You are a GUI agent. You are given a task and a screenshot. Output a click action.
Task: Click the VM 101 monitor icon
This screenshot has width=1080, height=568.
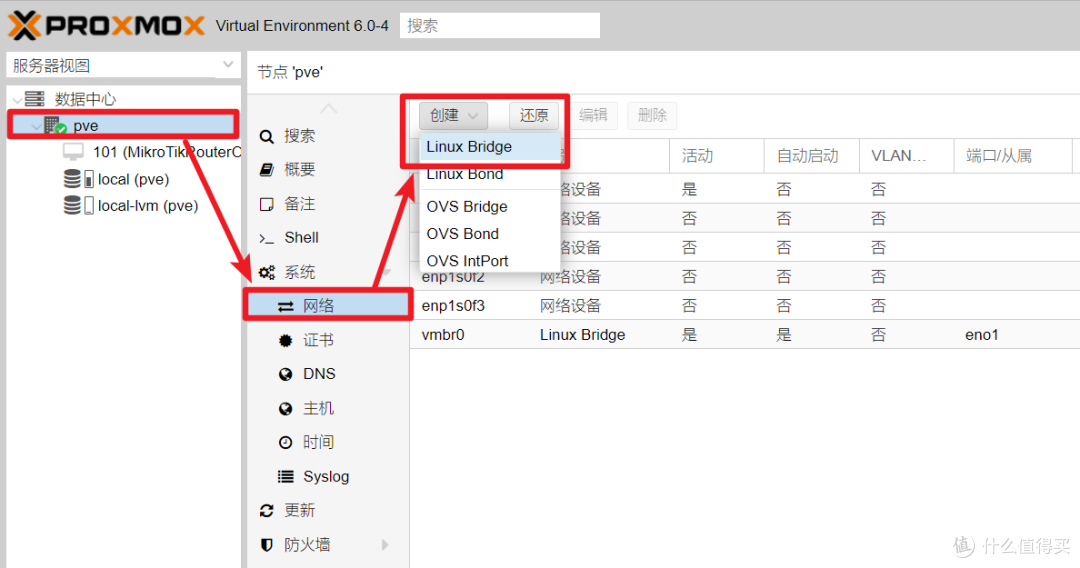(73, 151)
